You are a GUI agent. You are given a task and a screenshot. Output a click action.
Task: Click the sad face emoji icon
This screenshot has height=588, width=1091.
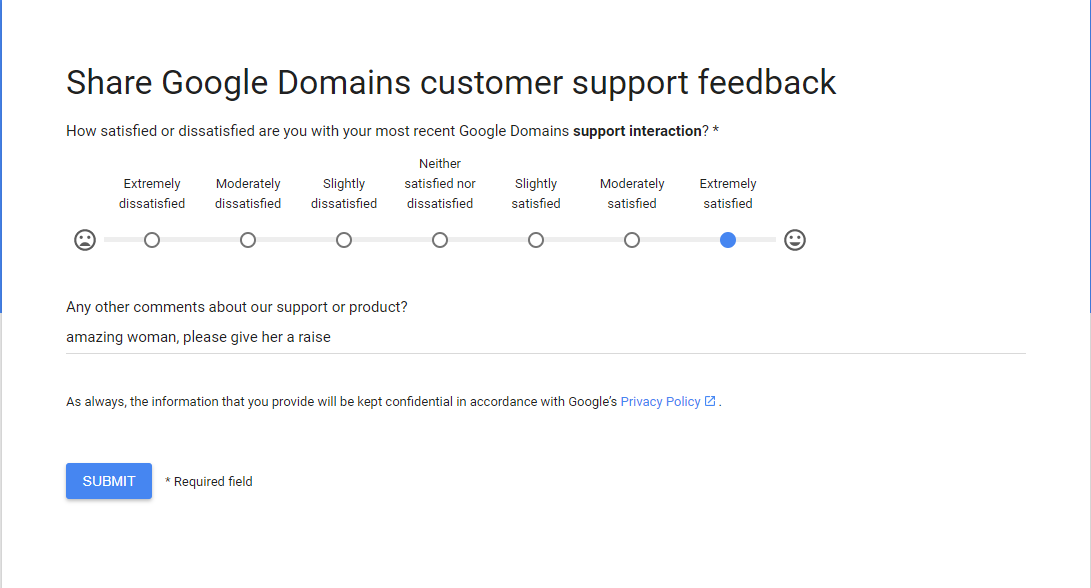click(85, 240)
